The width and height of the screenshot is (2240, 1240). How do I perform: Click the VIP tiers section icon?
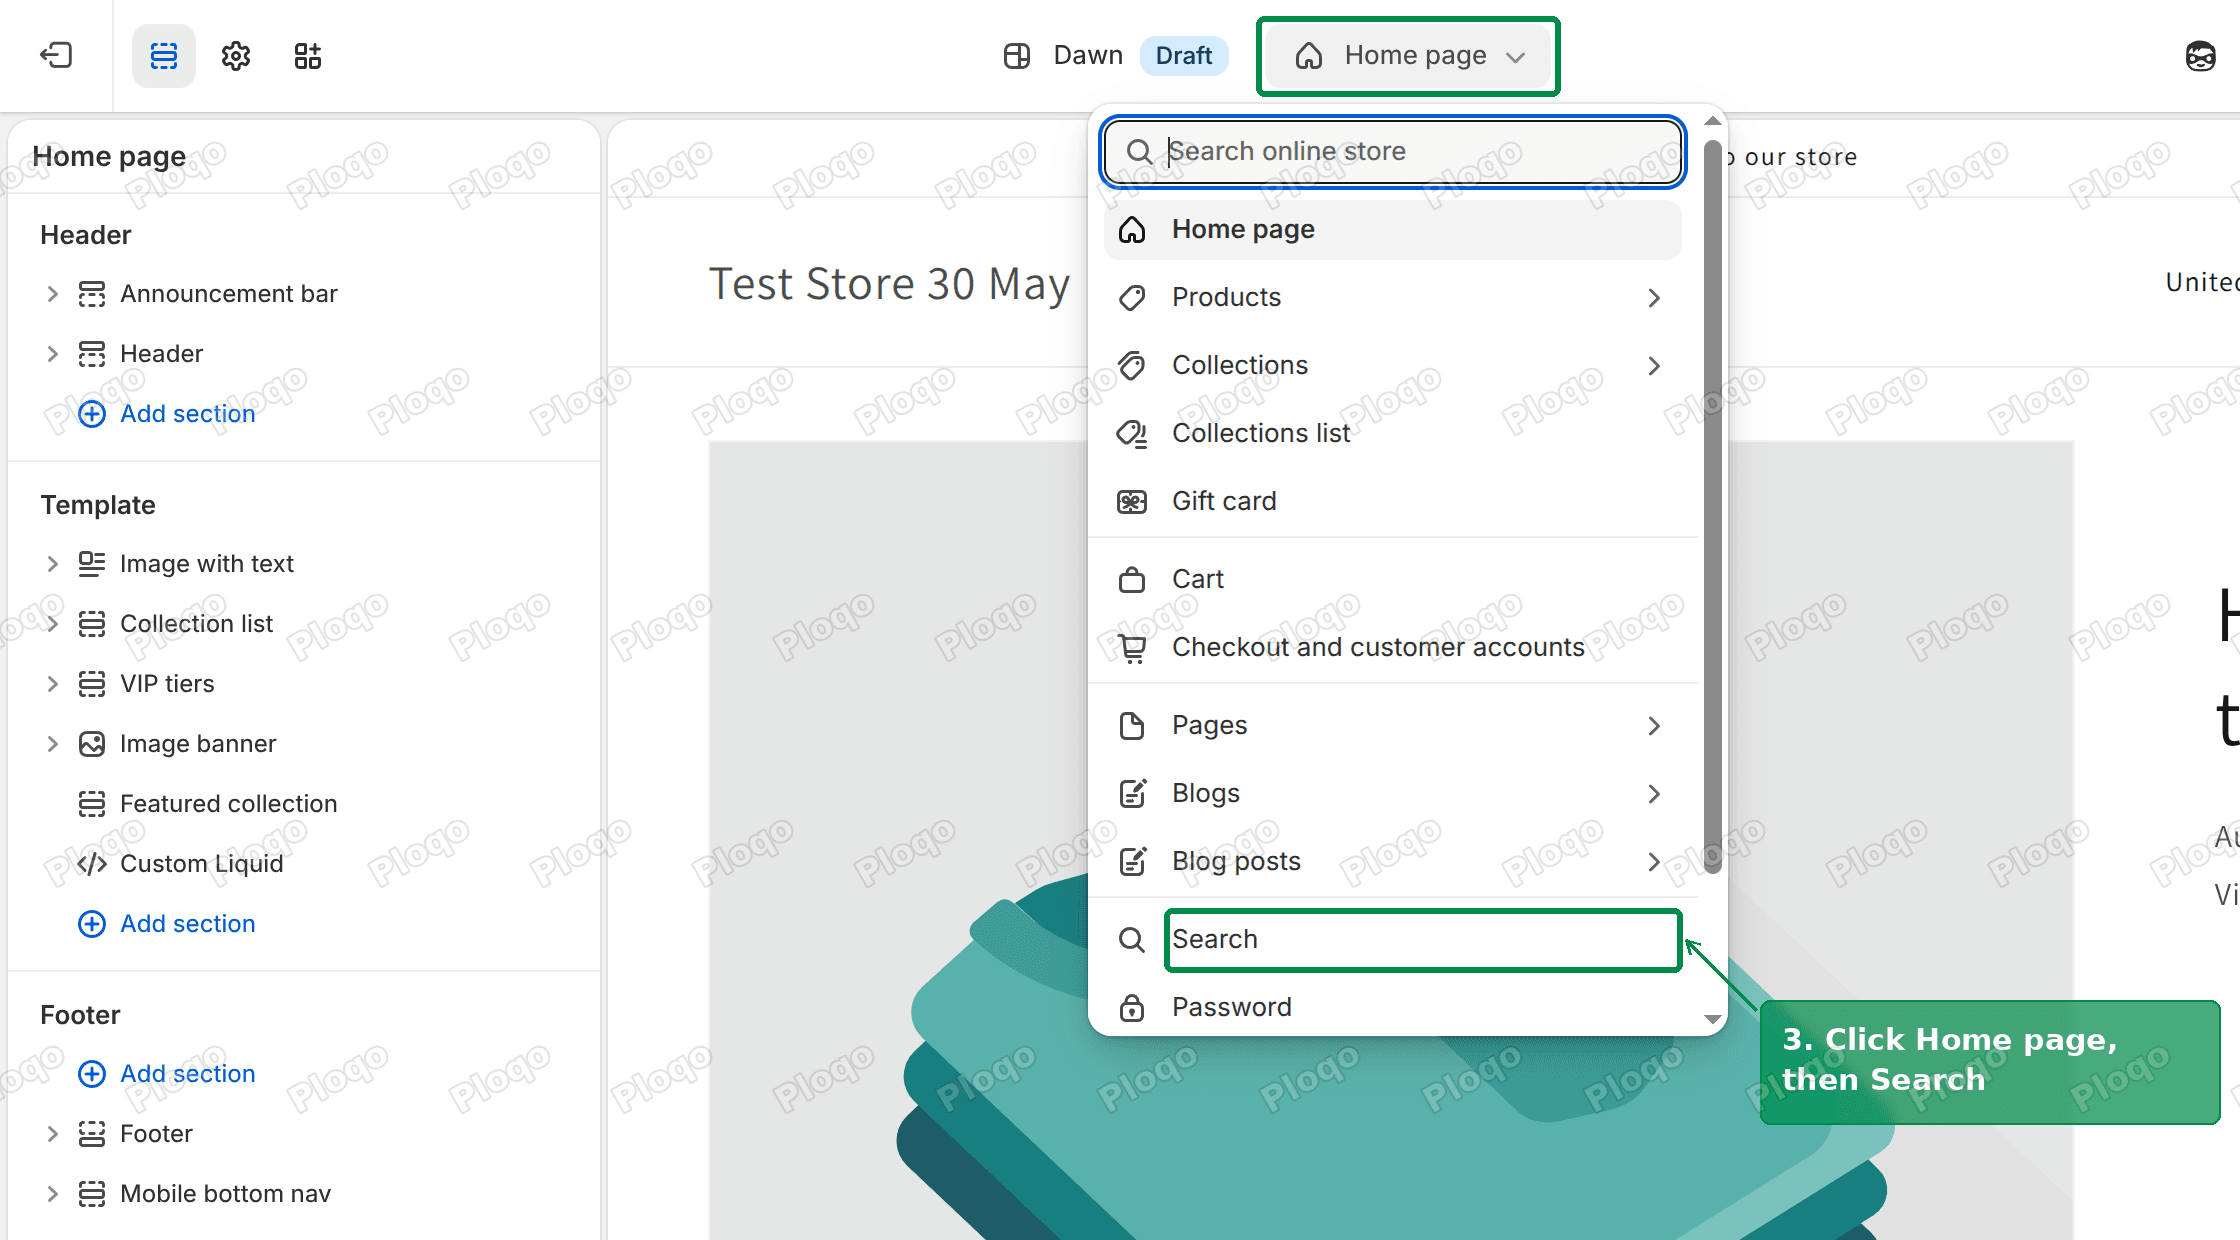pos(92,684)
